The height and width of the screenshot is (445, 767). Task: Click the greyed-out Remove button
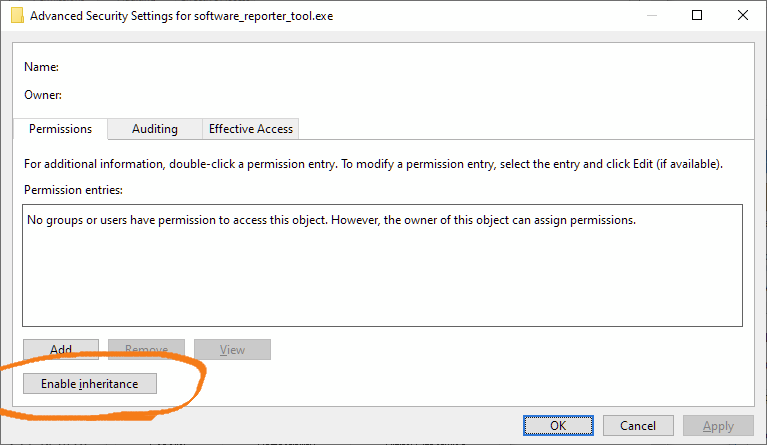coord(146,349)
